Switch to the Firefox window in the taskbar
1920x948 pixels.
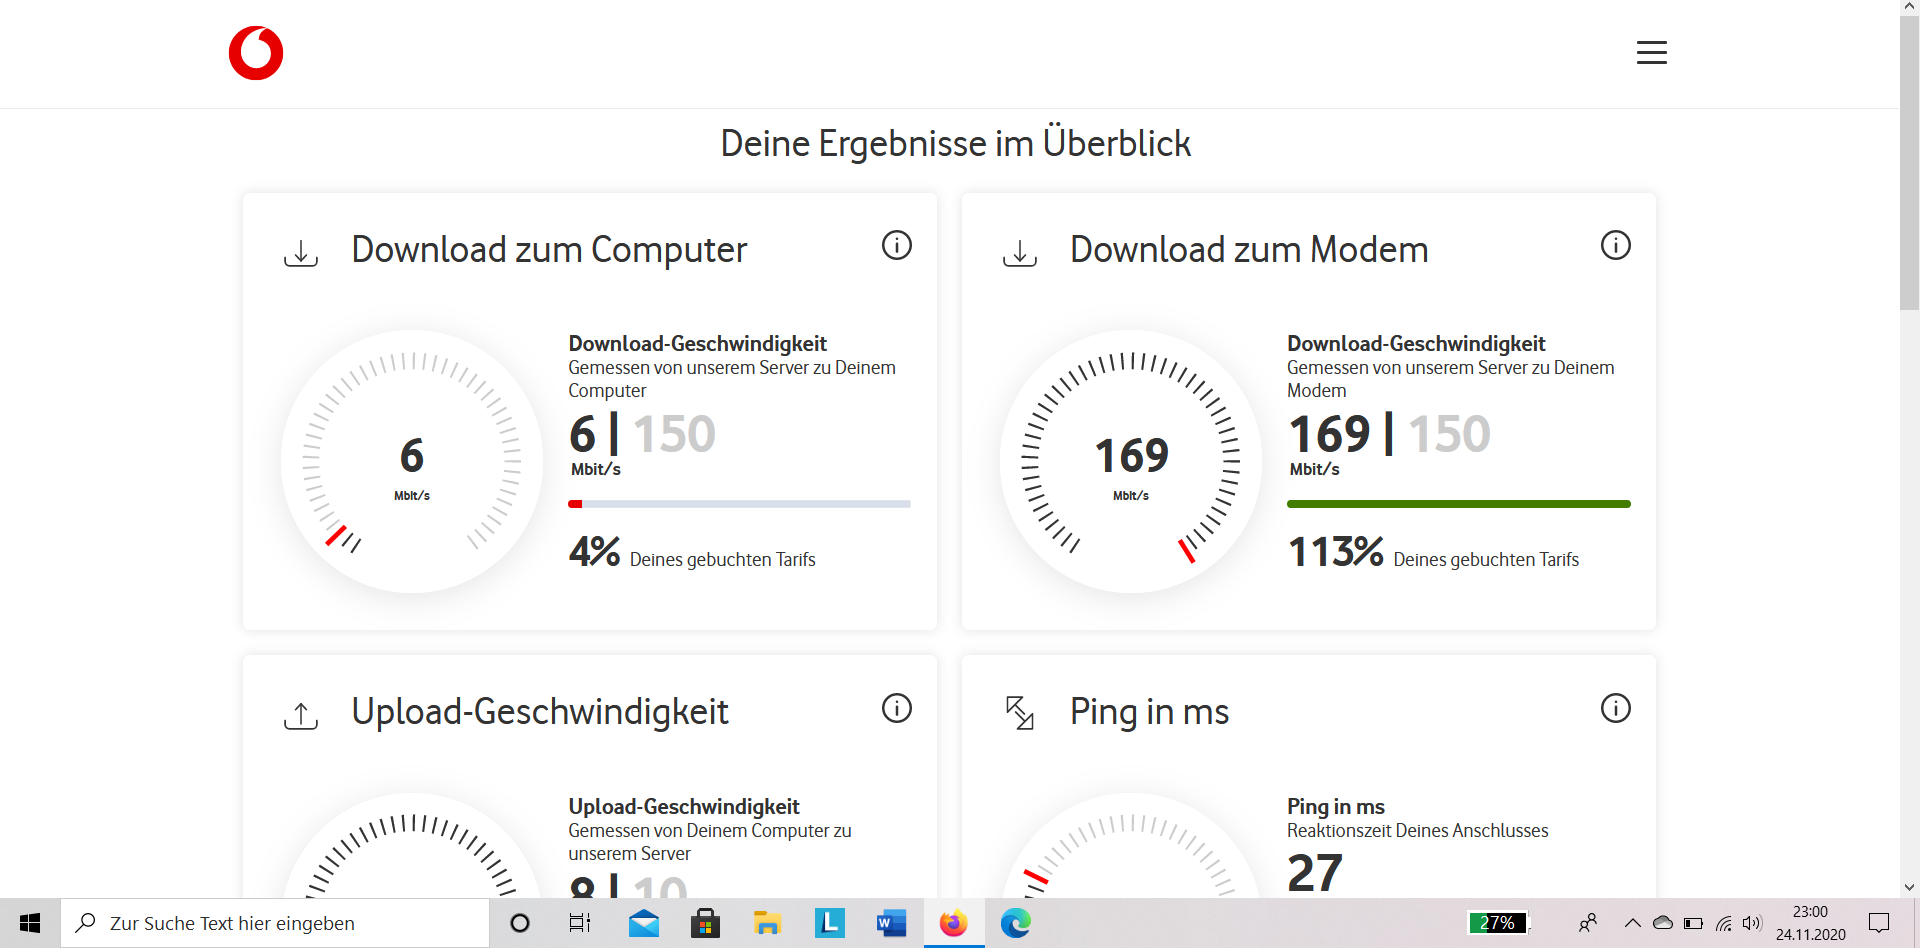pyautogui.click(x=952, y=922)
